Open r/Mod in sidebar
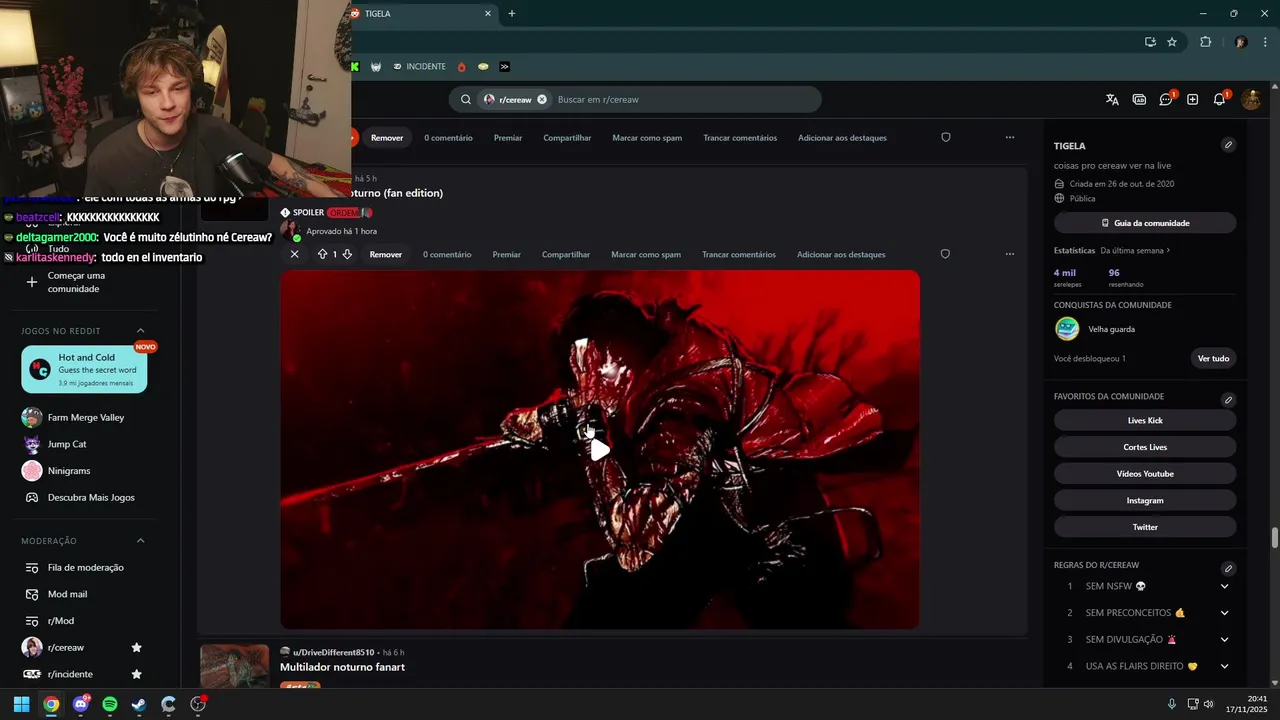 (61, 621)
